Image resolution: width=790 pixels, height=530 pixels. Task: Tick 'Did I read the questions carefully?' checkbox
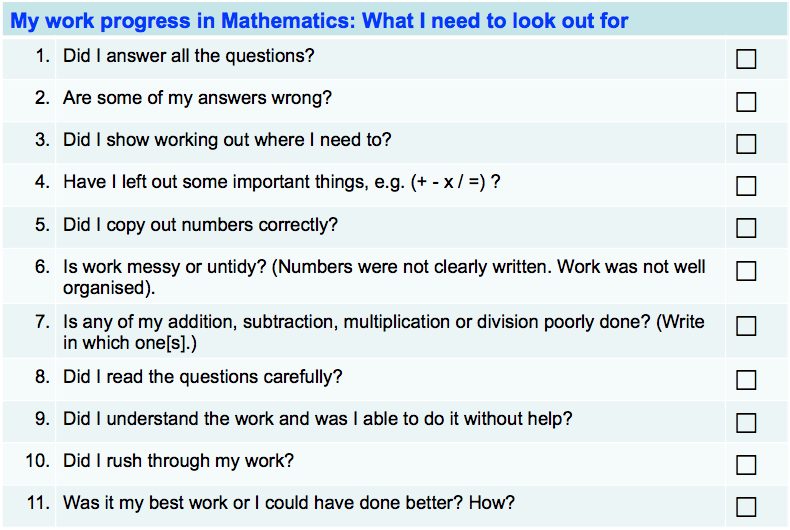[x=746, y=380]
